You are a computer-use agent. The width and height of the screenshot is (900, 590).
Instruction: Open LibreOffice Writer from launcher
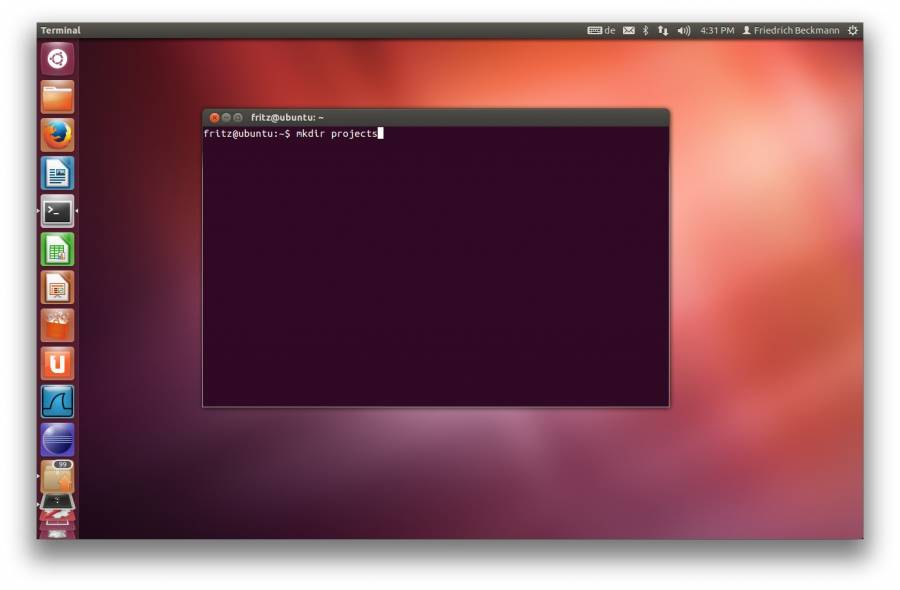point(57,173)
